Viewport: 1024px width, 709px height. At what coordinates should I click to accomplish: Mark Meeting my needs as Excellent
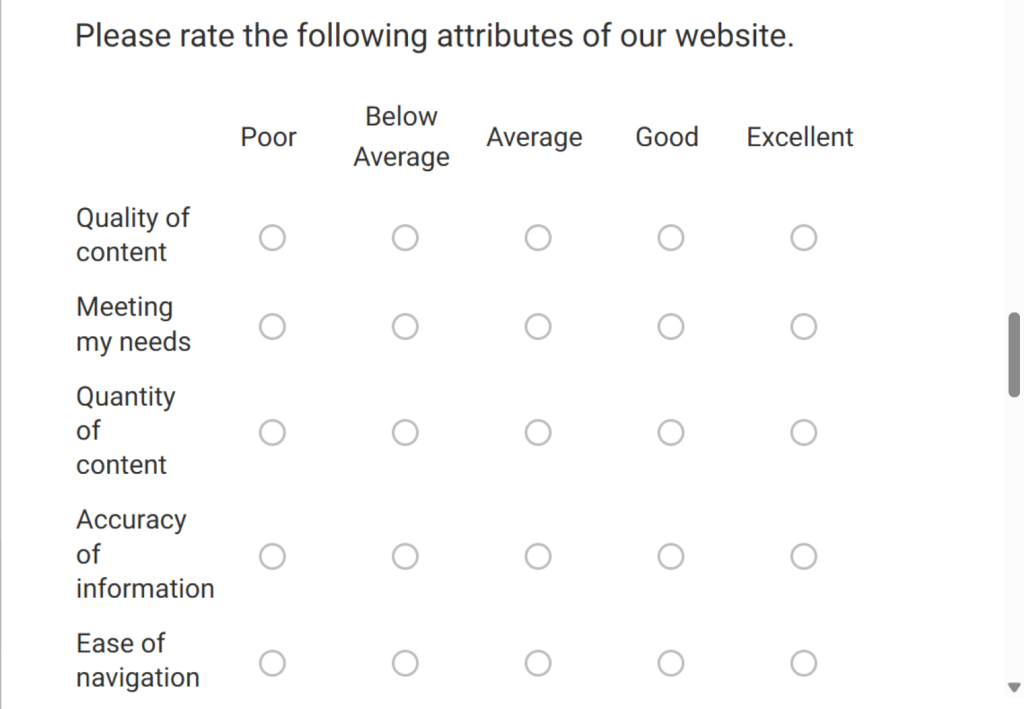pos(803,327)
